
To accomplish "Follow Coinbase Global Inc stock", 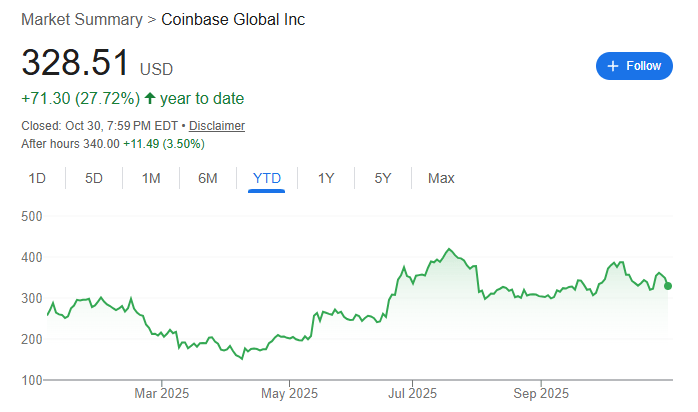I will pyautogui.click(x=634, y=66).
